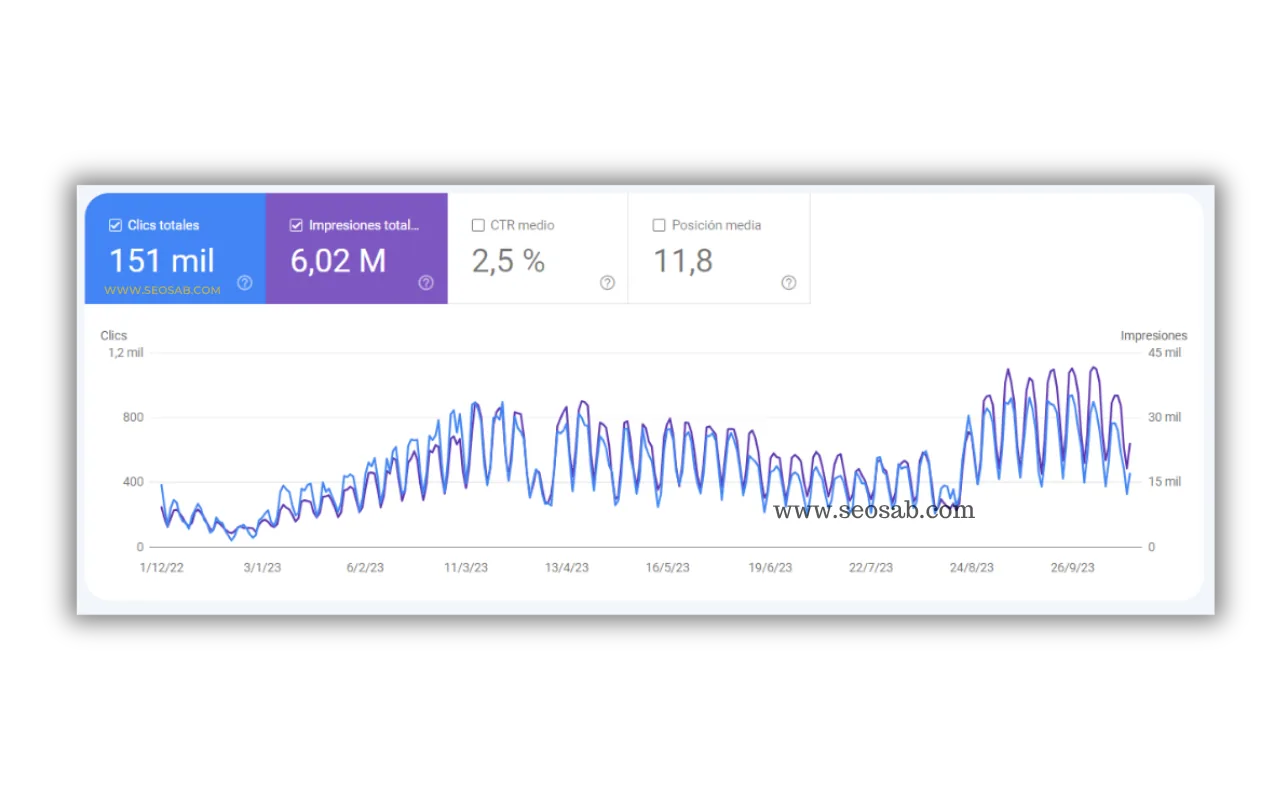Click the 3/1/23 date label
Viewport: 1280px width, 800px height.
pyautogui.click(x=262, y=568)
